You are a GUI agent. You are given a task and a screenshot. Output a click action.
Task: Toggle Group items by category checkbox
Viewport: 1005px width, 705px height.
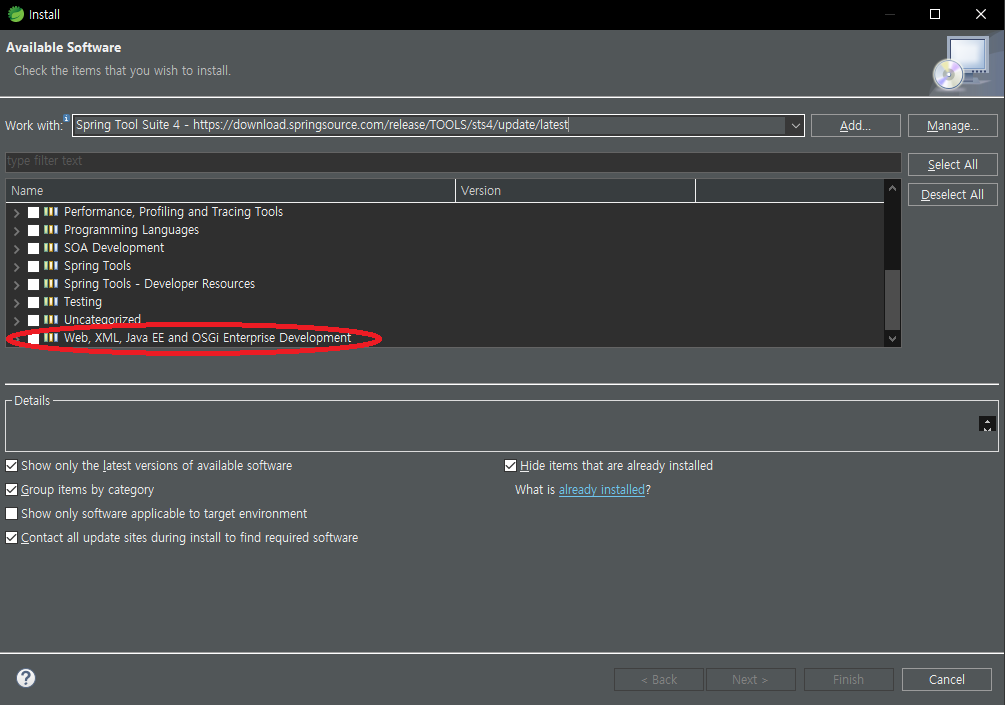12,490
